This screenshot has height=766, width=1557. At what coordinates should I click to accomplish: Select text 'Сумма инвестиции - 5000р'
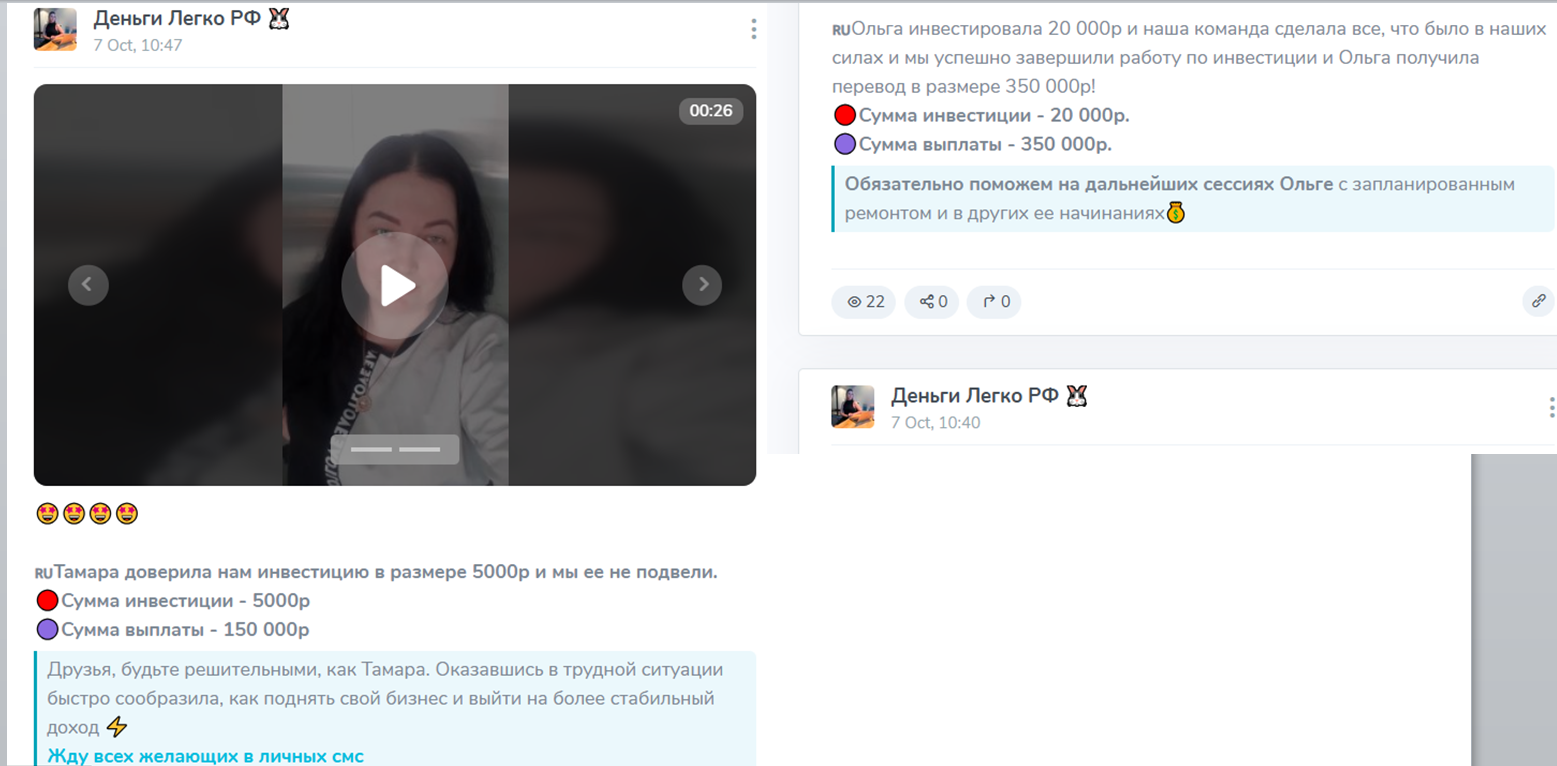185,601
